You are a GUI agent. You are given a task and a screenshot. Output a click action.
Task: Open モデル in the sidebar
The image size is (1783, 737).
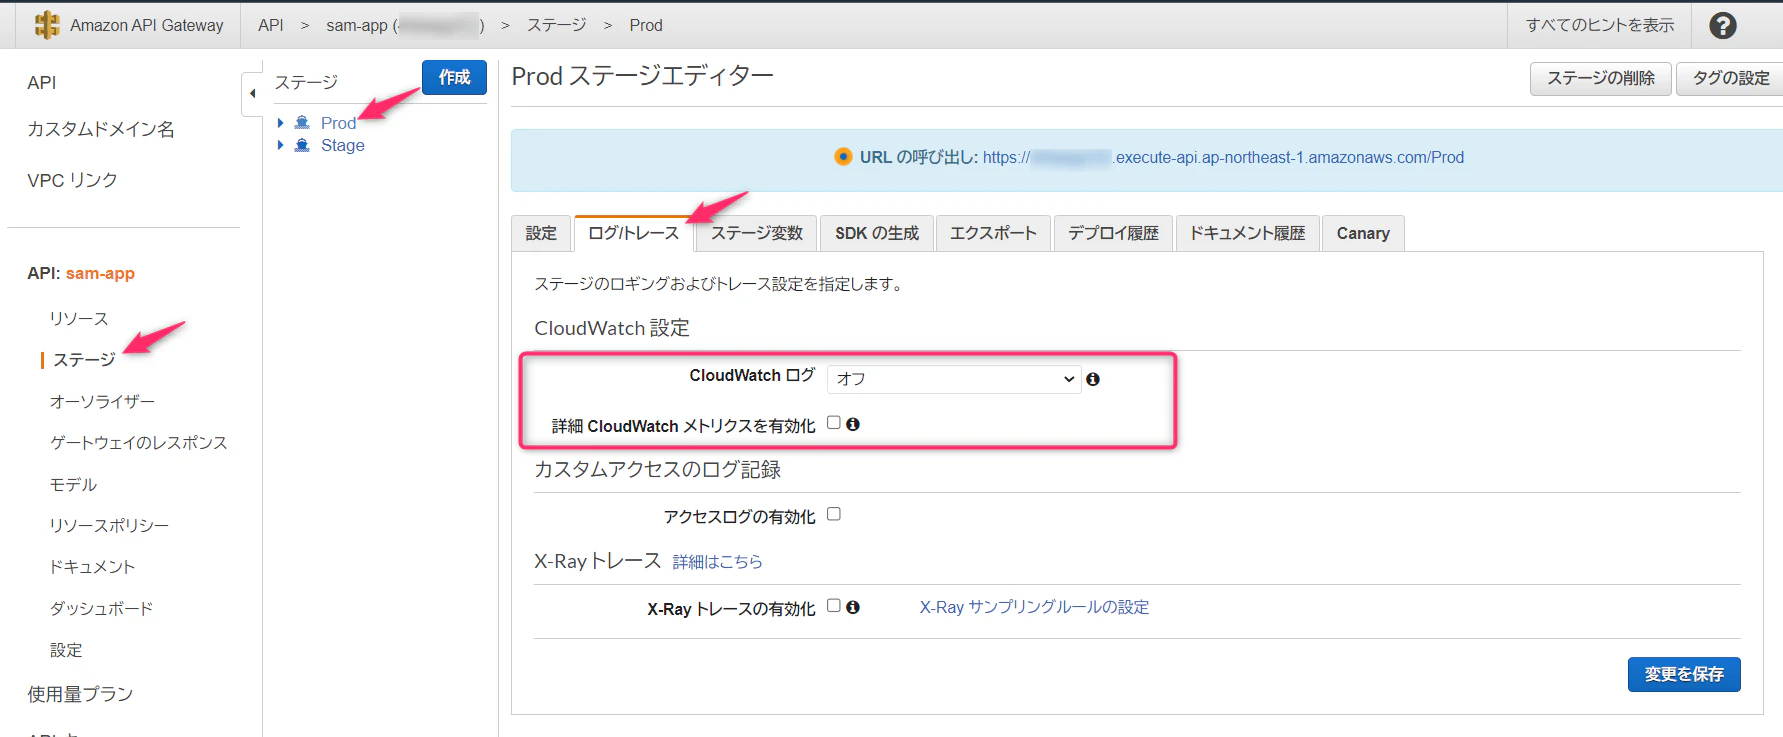point(74,484)
